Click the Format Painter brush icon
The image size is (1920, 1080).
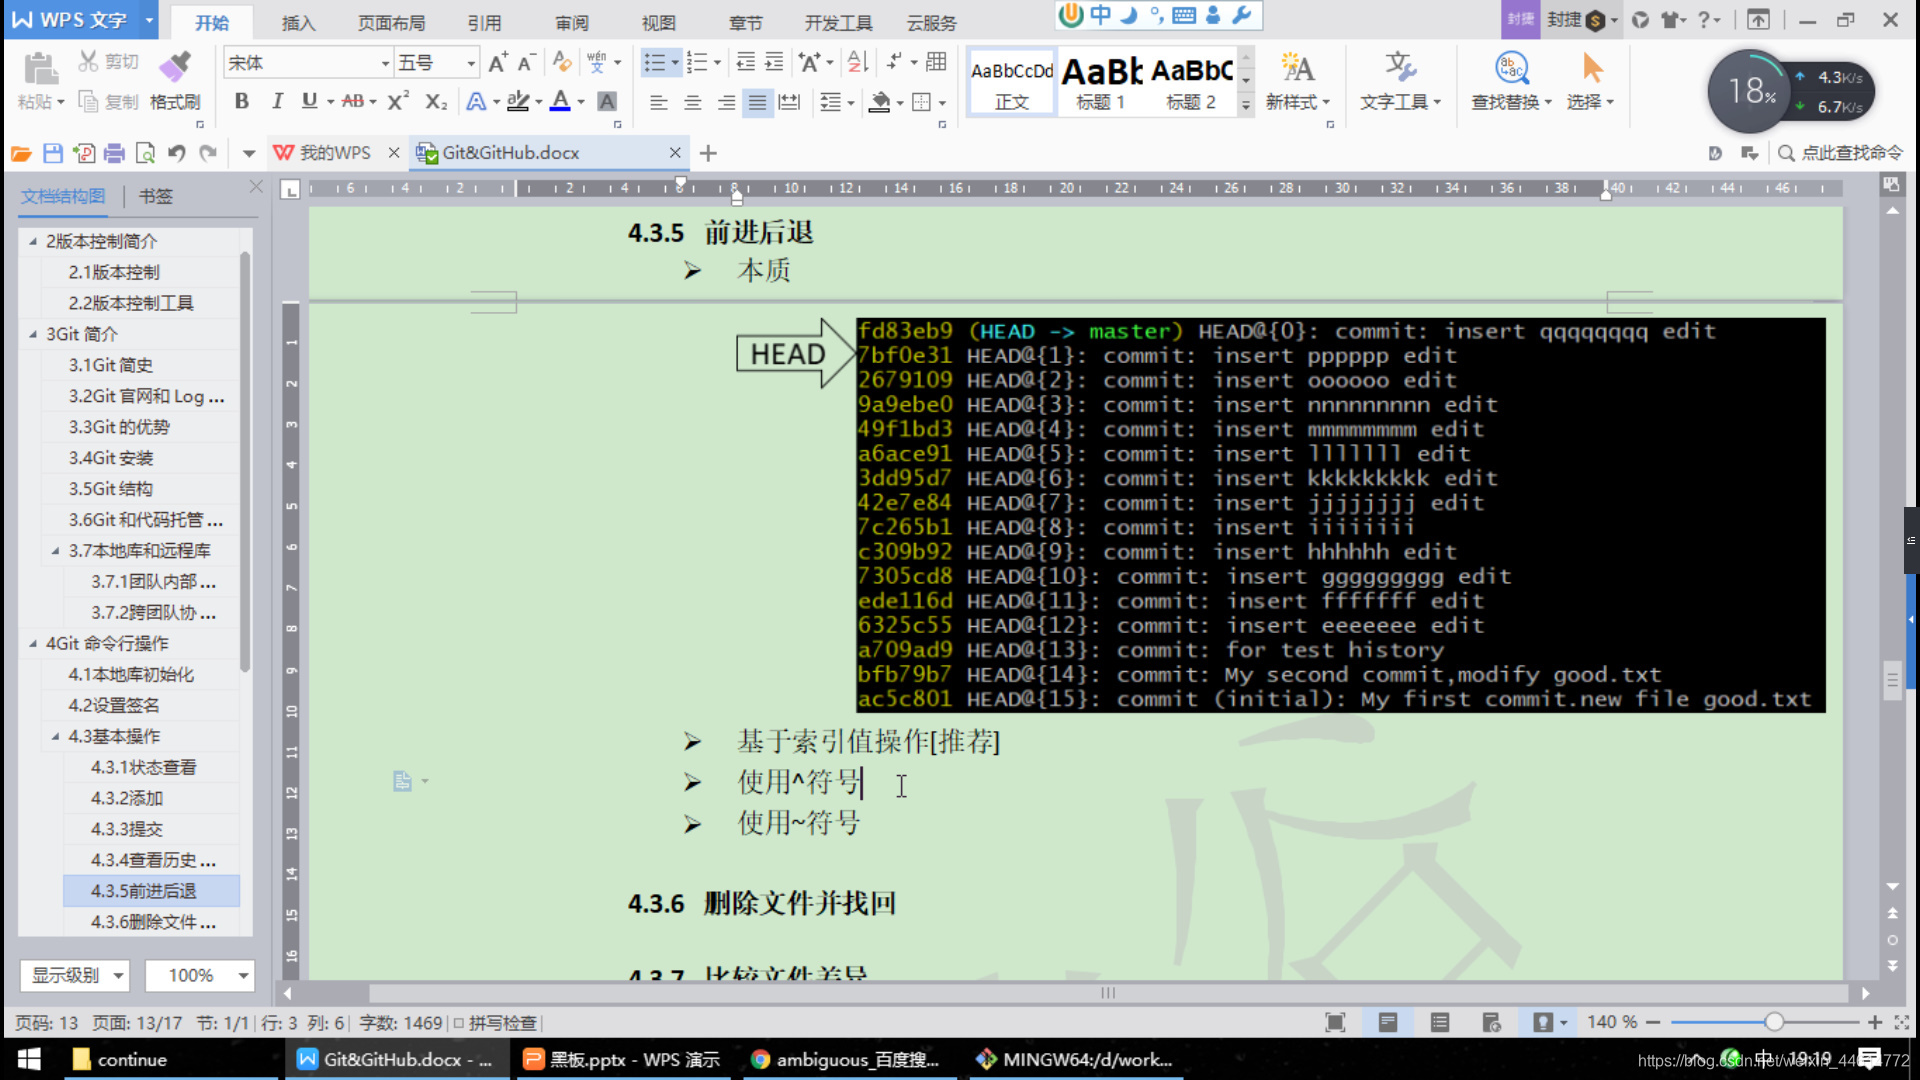(x=175, y=66)
